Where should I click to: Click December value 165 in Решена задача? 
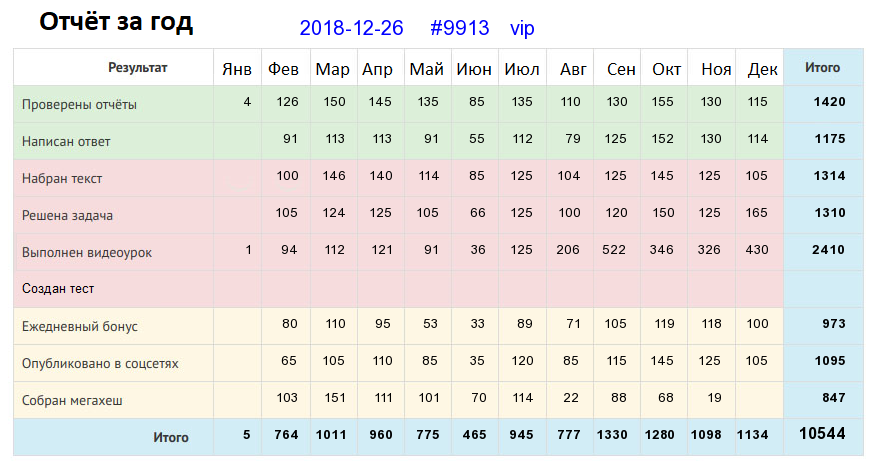tap(757, 213)
